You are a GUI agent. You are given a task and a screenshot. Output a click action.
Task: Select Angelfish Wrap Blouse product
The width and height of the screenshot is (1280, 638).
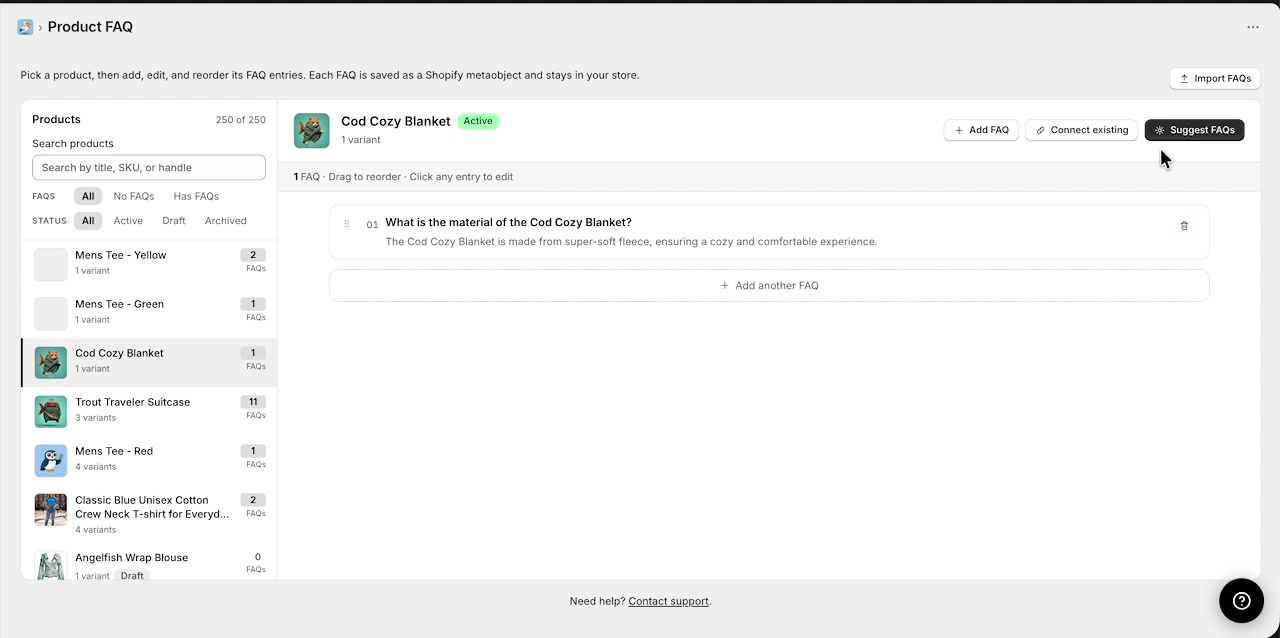tap(149, 563)
